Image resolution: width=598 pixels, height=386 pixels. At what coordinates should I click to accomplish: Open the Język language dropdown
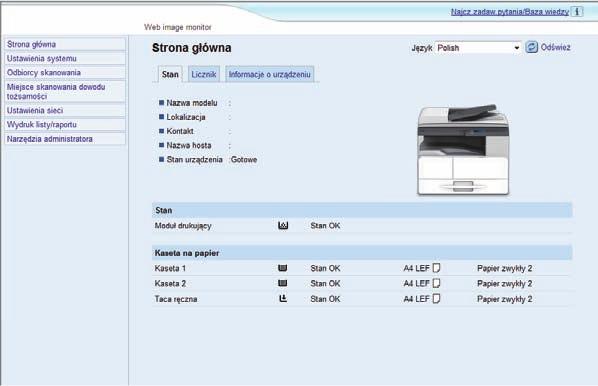[478, 48]
